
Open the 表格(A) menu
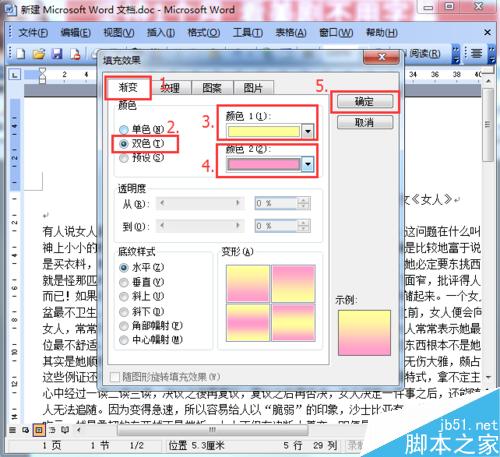(291, 33)
